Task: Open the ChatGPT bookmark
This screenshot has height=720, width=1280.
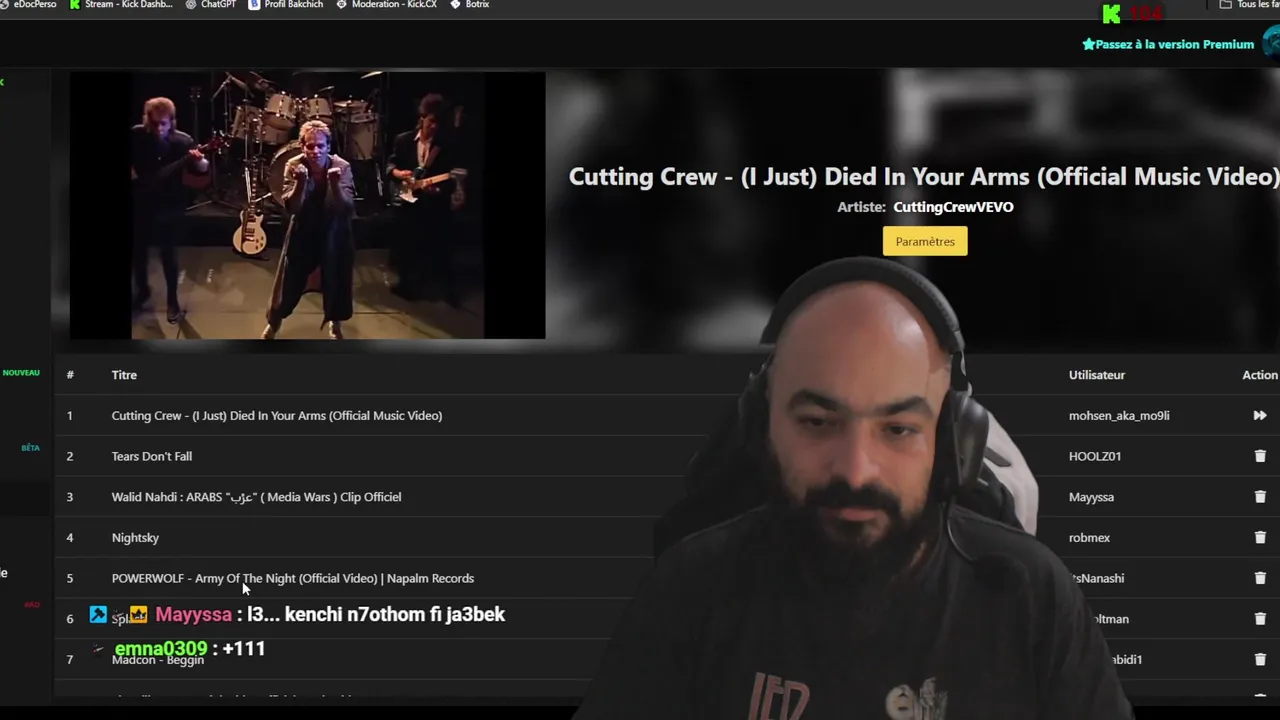Action: click(x=211, y=4)
